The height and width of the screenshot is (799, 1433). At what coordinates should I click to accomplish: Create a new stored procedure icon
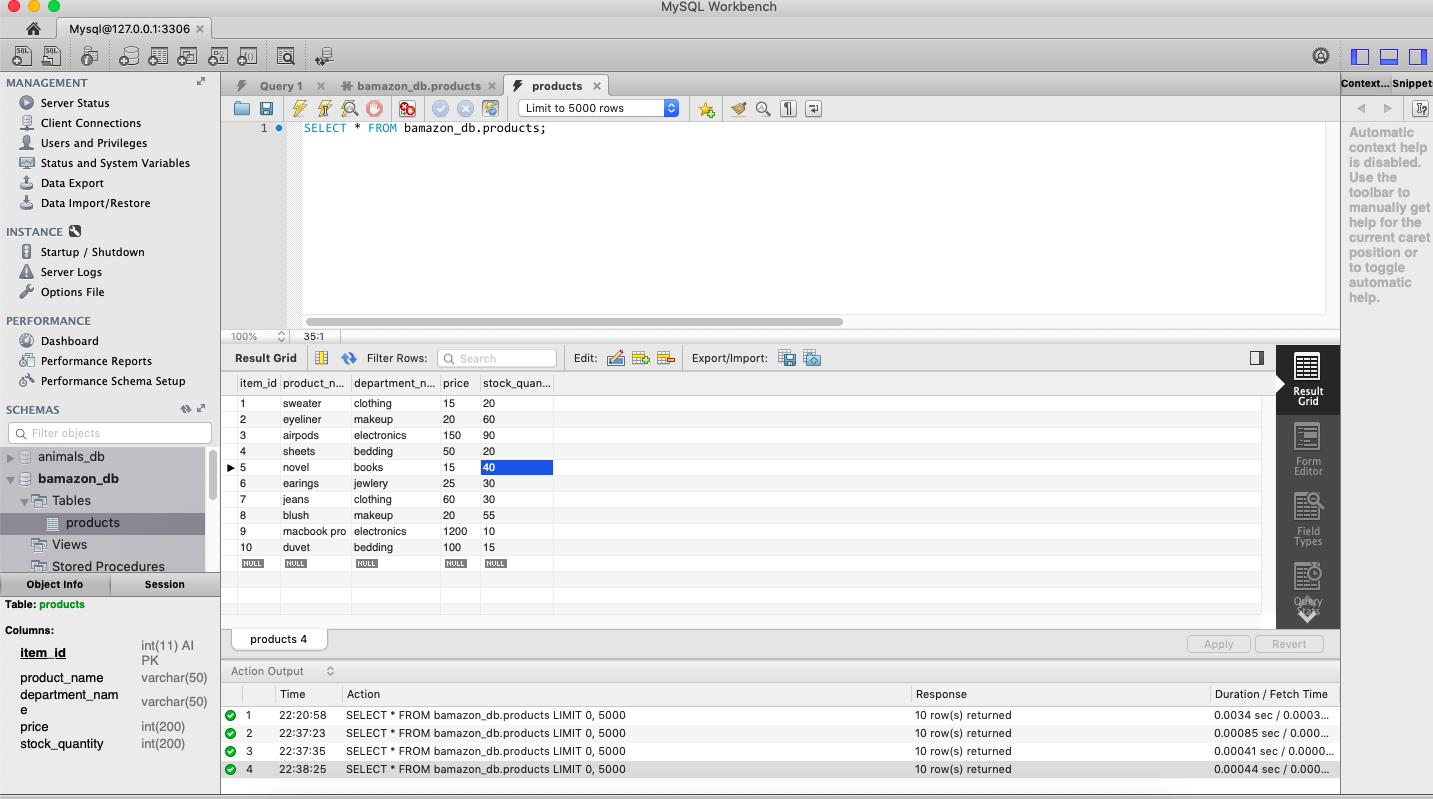tap(218, 56)
